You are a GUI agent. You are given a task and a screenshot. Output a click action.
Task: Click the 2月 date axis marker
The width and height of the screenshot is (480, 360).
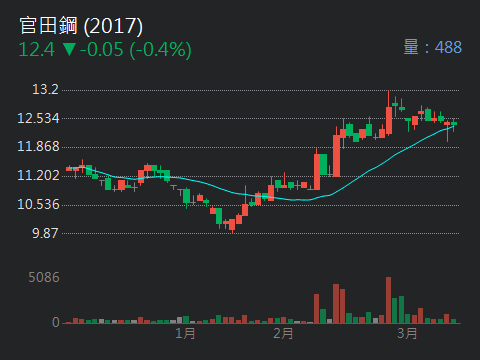point(283,333)
